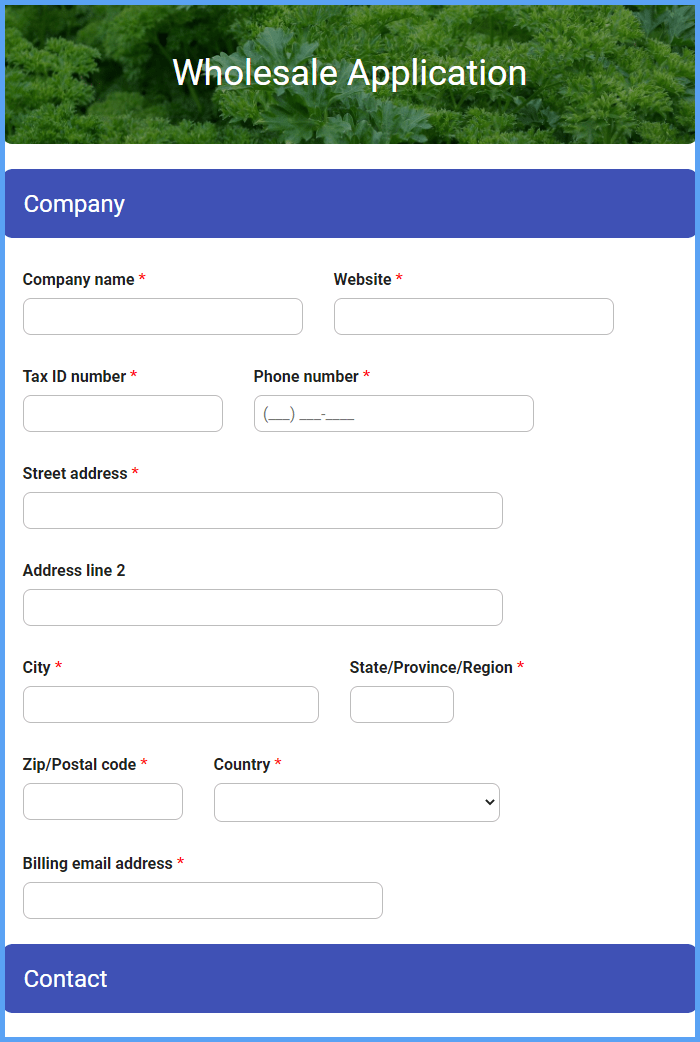The width and height of the screenshot is (700, 1042).
Task: Select the Billing email address field
Action: pos(203,900)
